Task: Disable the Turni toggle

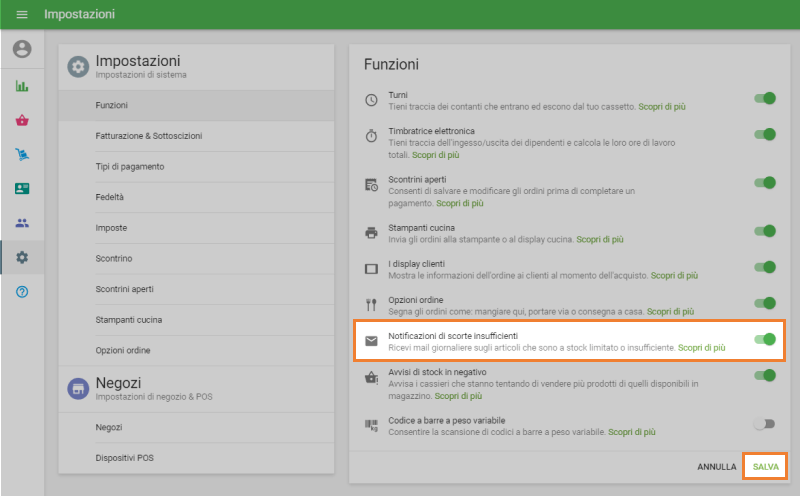Action: 765,99
